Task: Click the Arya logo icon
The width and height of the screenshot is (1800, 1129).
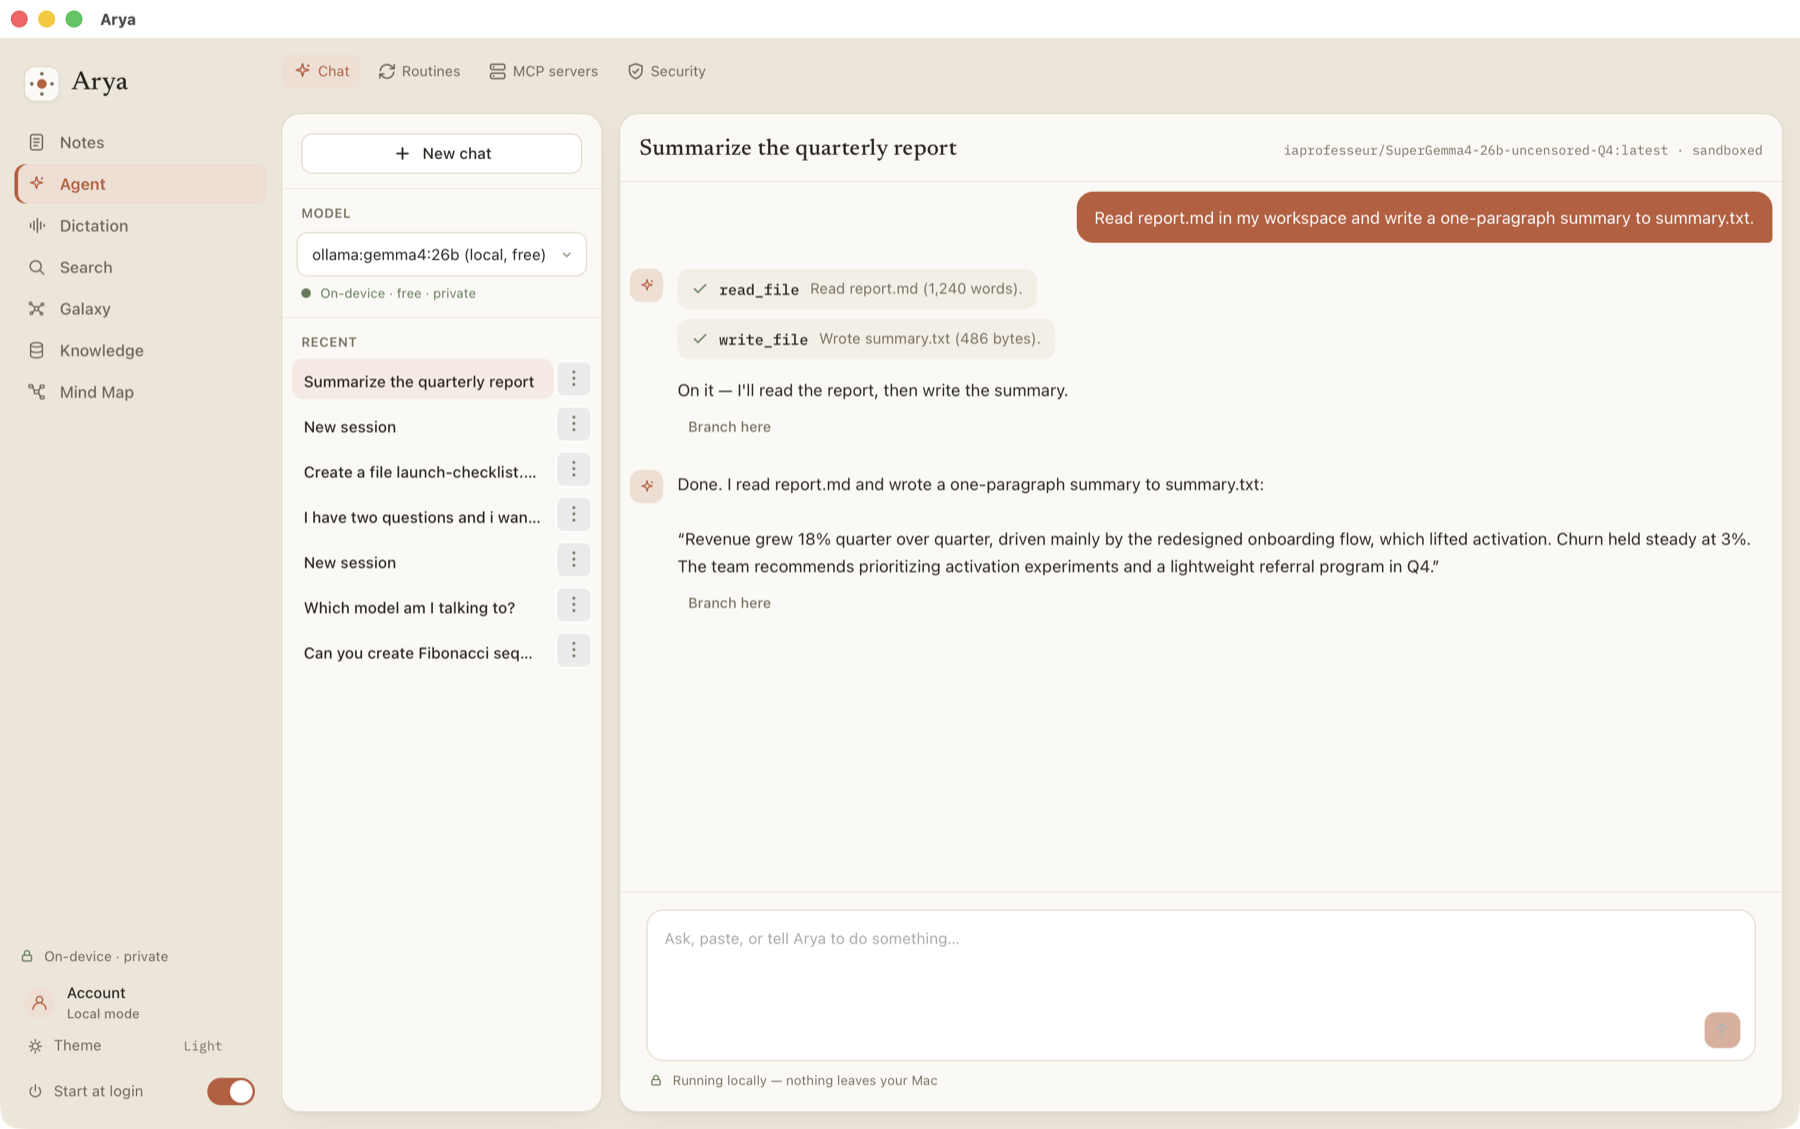Action: pyautogui.click(x=41, y=83)
